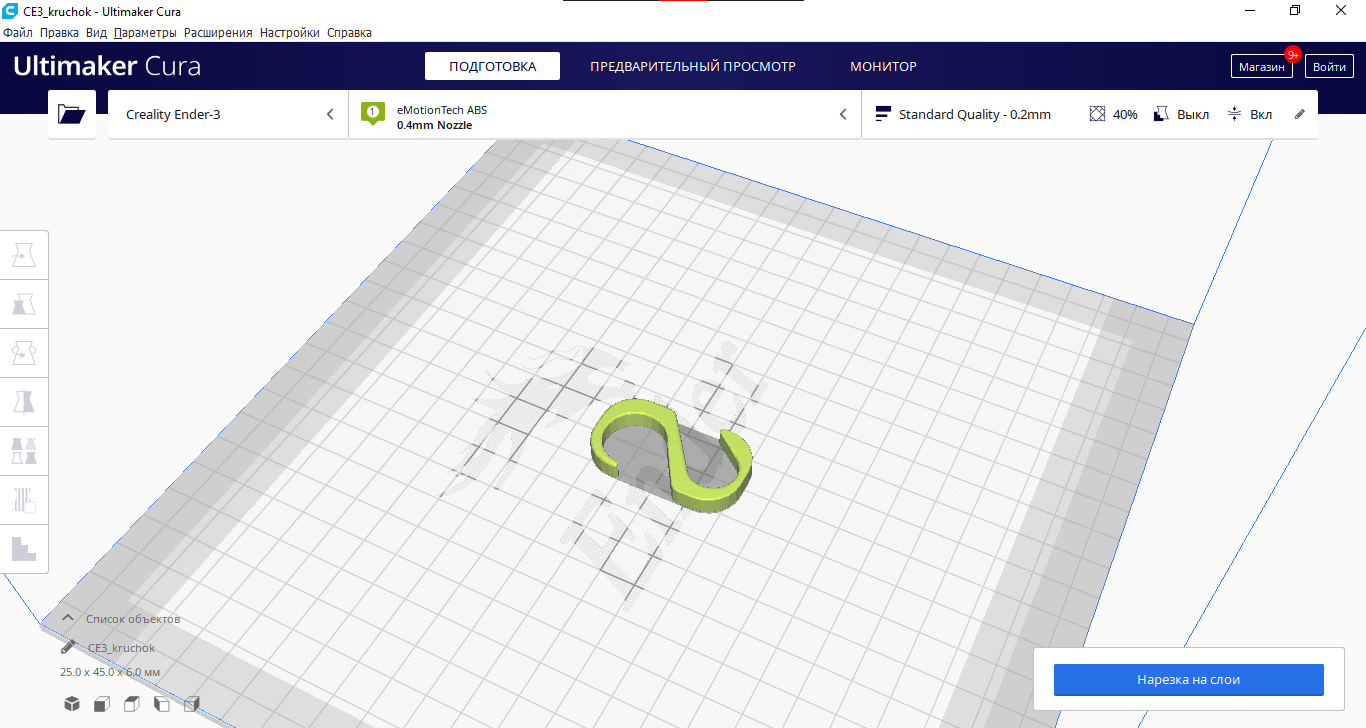Click the pencil icon beside CE3_kruchok
Image resolution: width=1366 pixels, height=728 pixels.
point(68,648)
